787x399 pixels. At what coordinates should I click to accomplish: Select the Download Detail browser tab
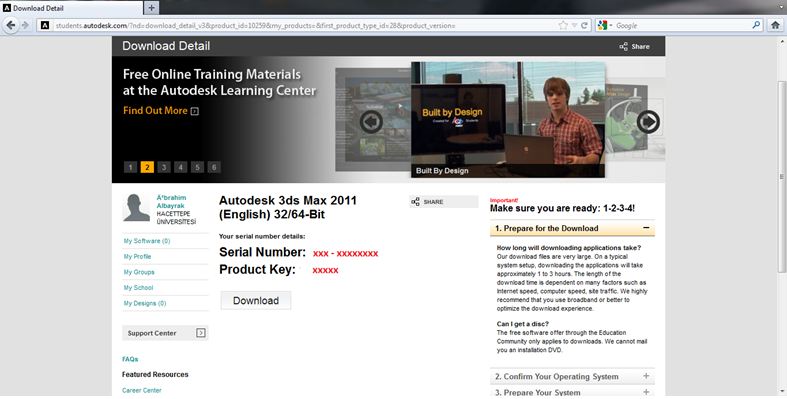coord(72,8)
